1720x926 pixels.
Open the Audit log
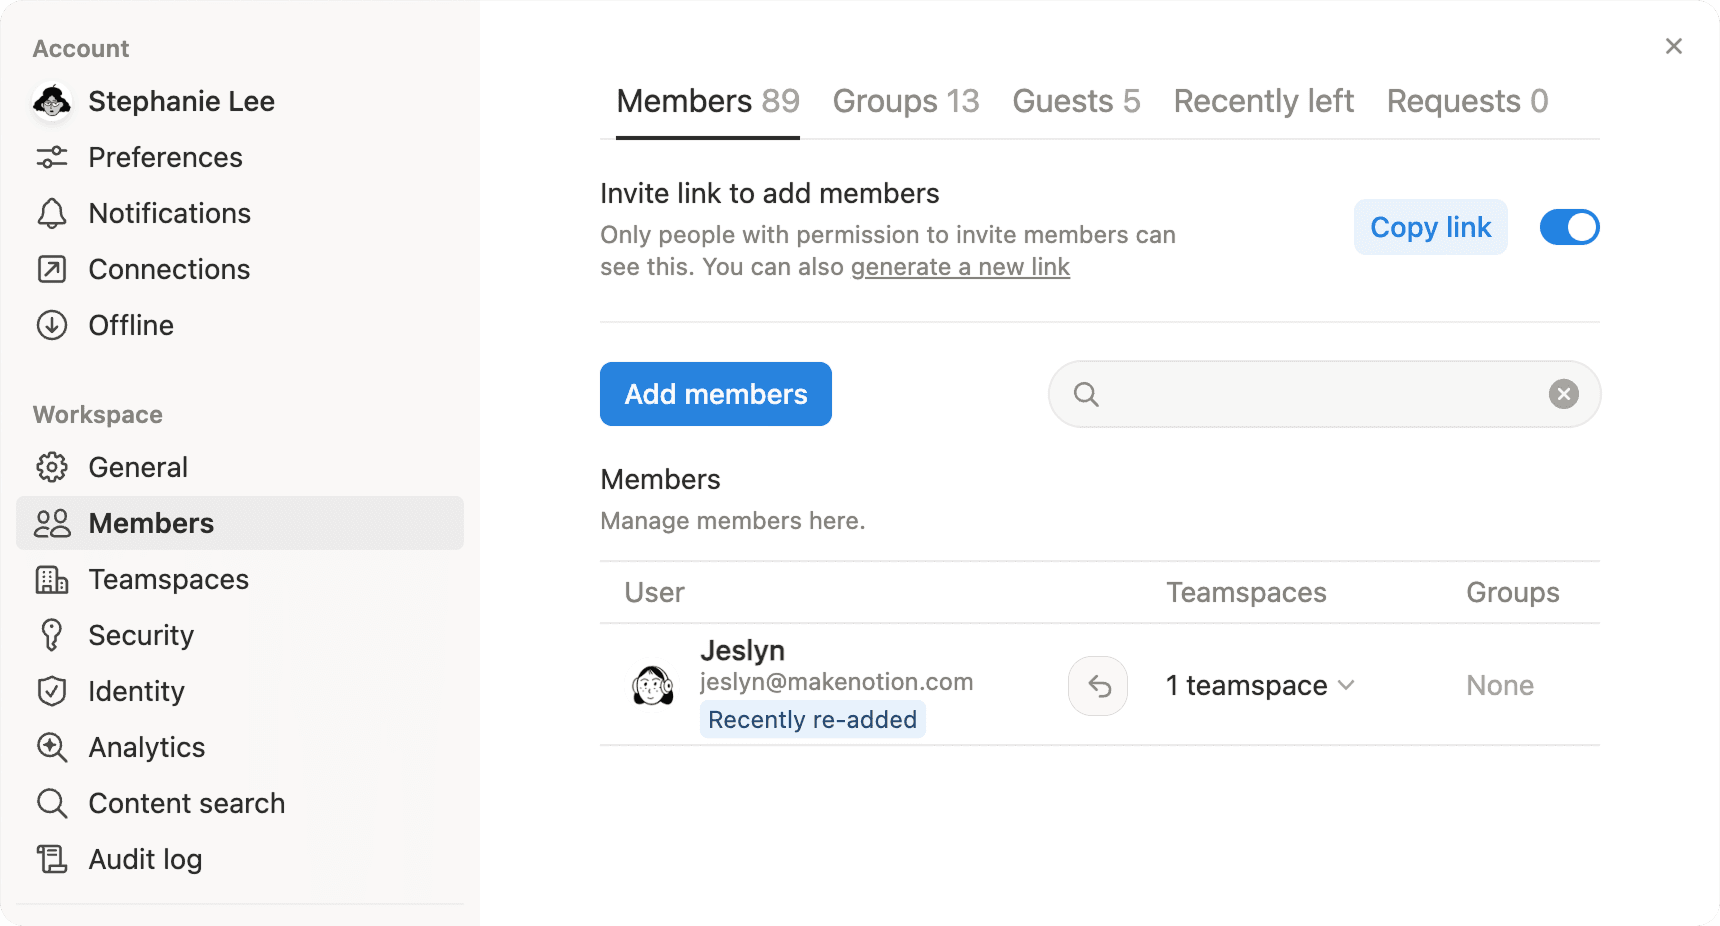coord(145,859)
